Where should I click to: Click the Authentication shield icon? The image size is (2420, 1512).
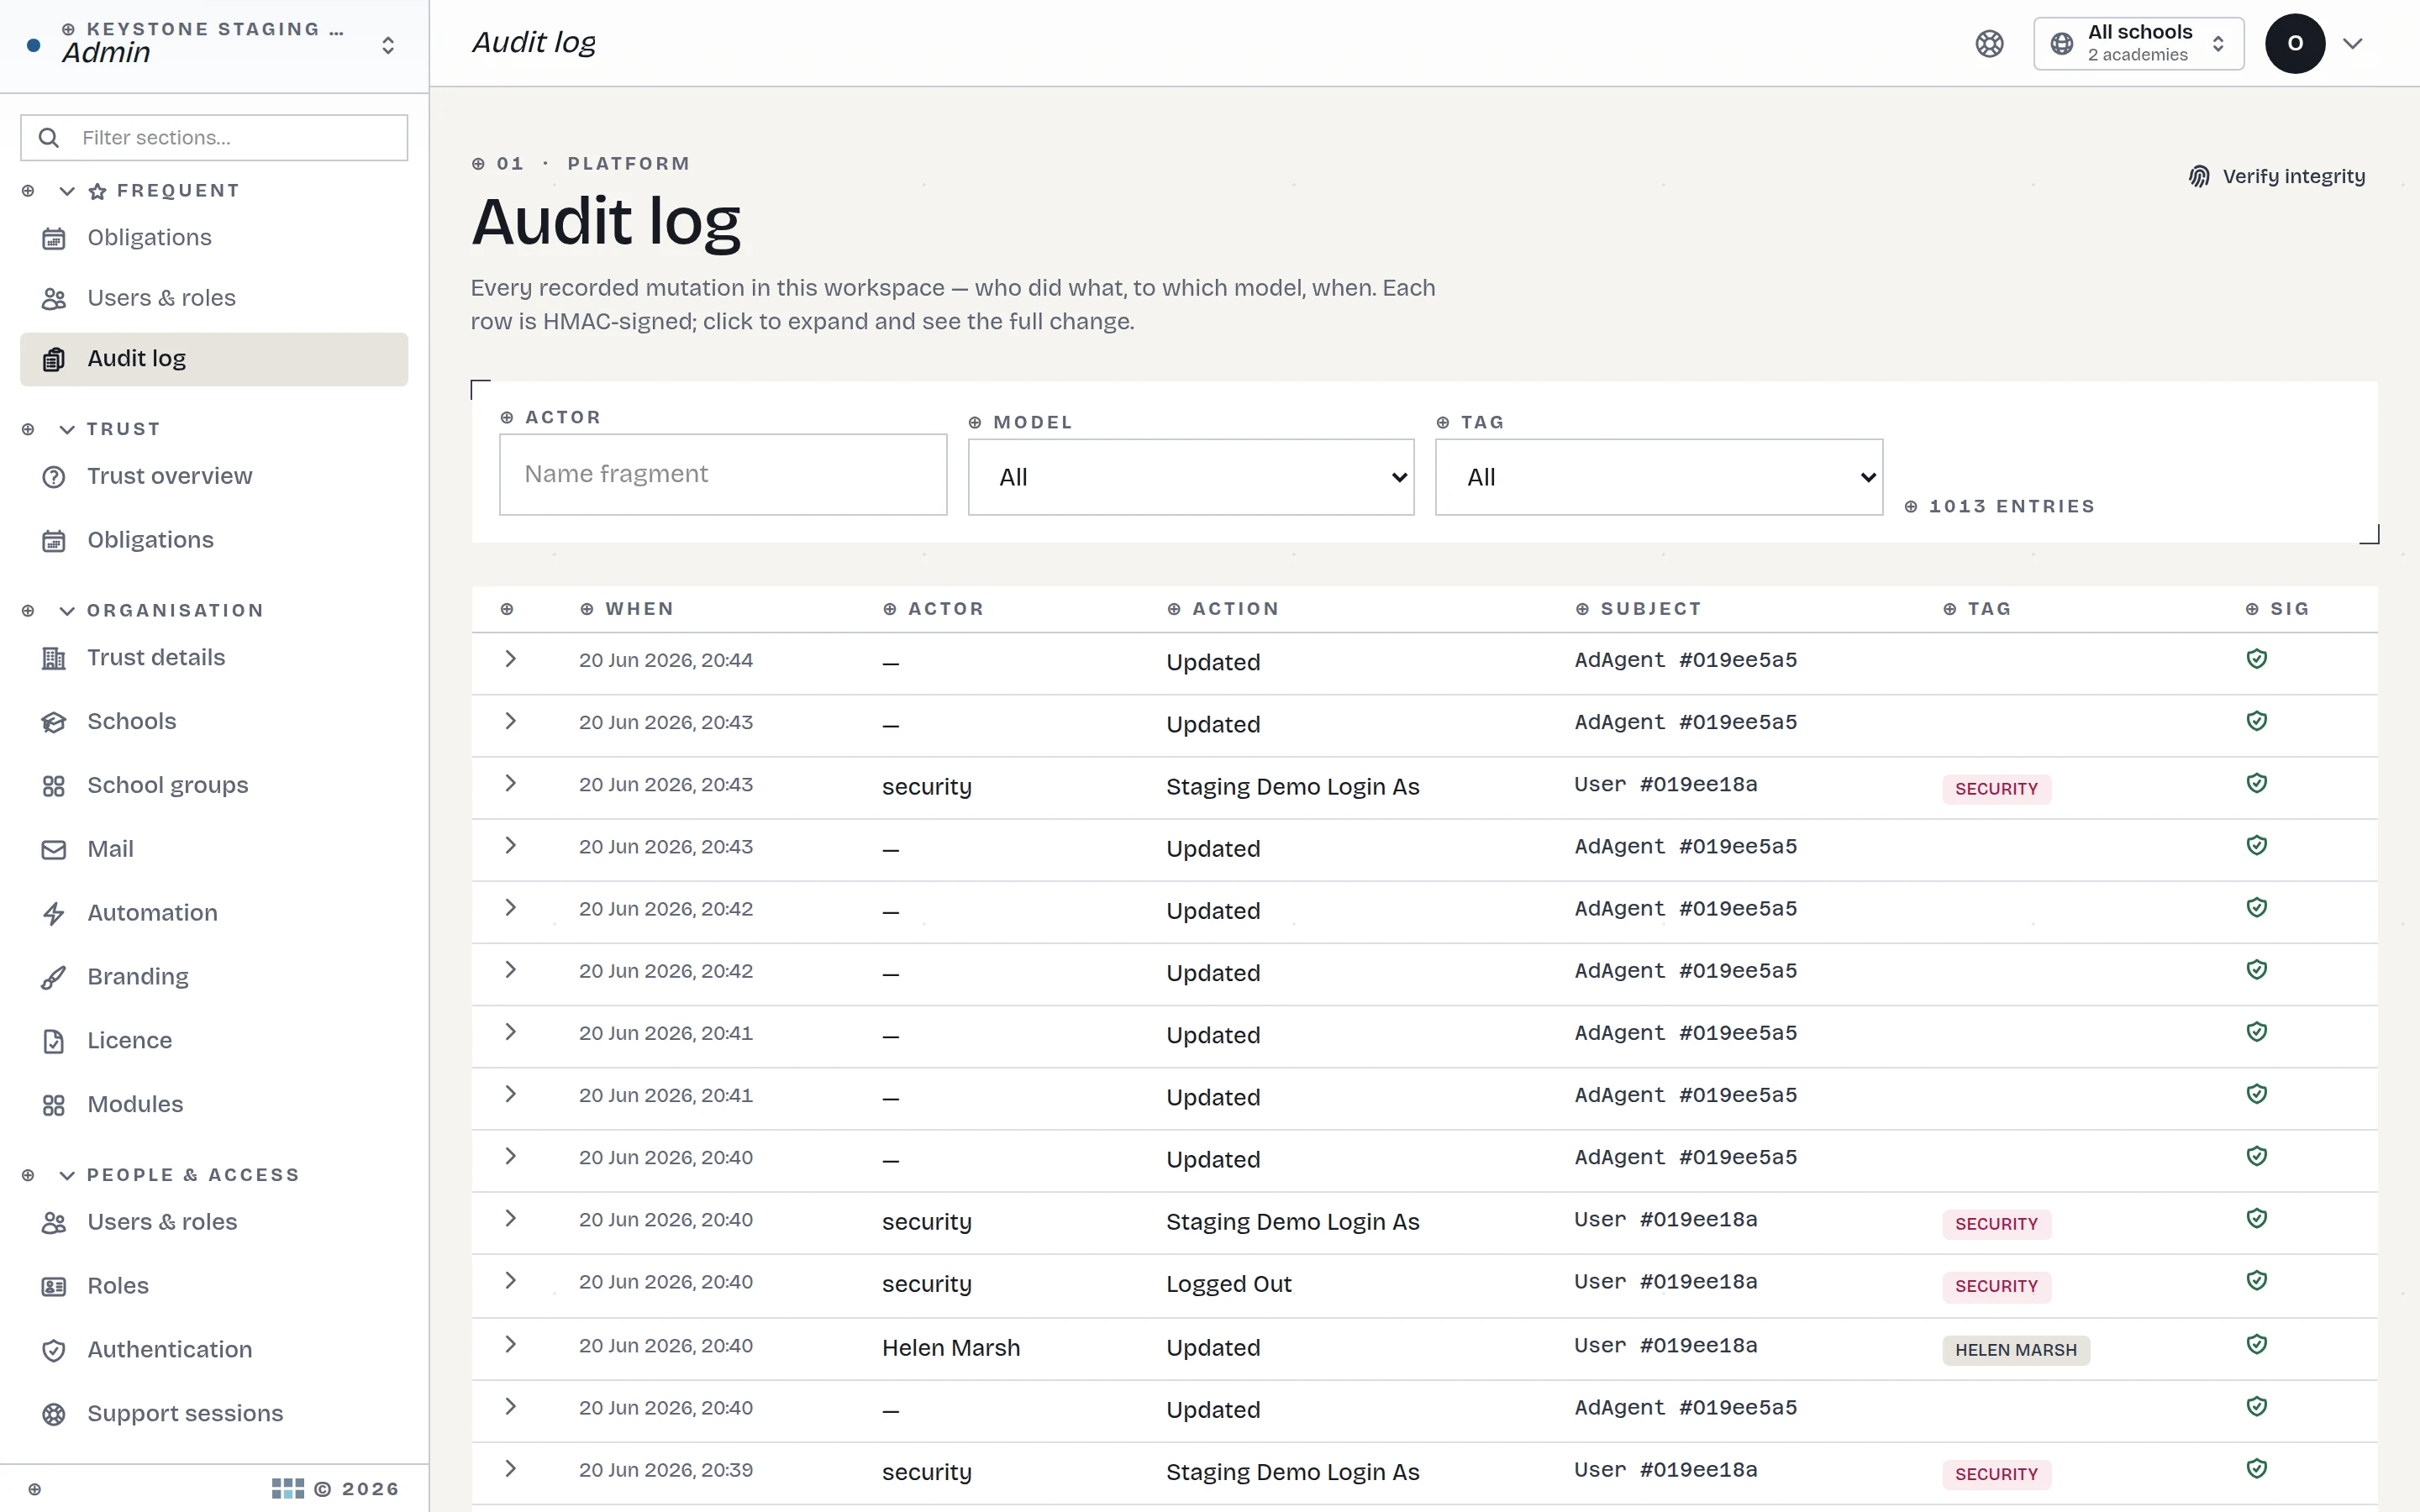pyautogui.click(x=54, y=1351)
